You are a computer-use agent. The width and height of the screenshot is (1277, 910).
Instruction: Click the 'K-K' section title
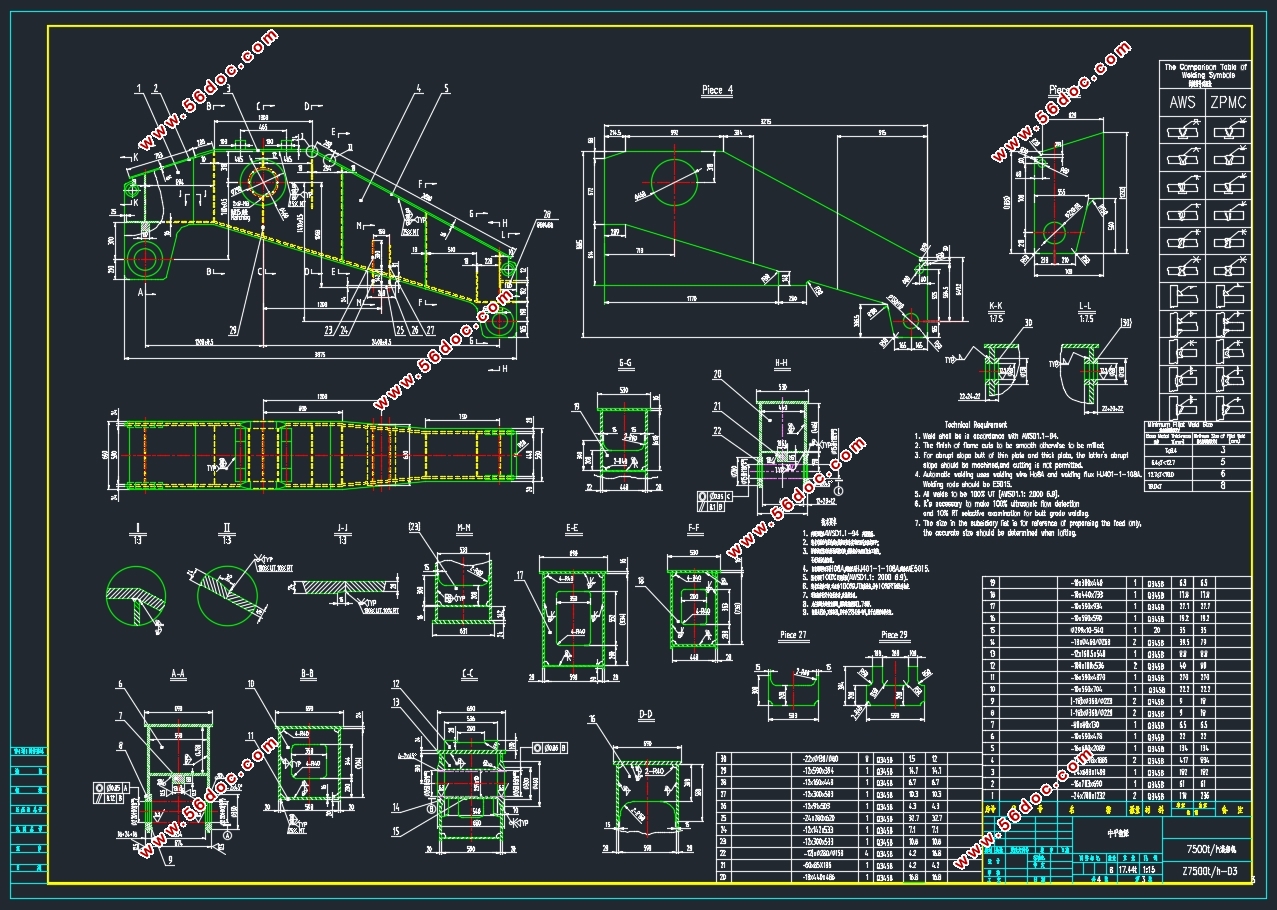click(x=996, y=305)
